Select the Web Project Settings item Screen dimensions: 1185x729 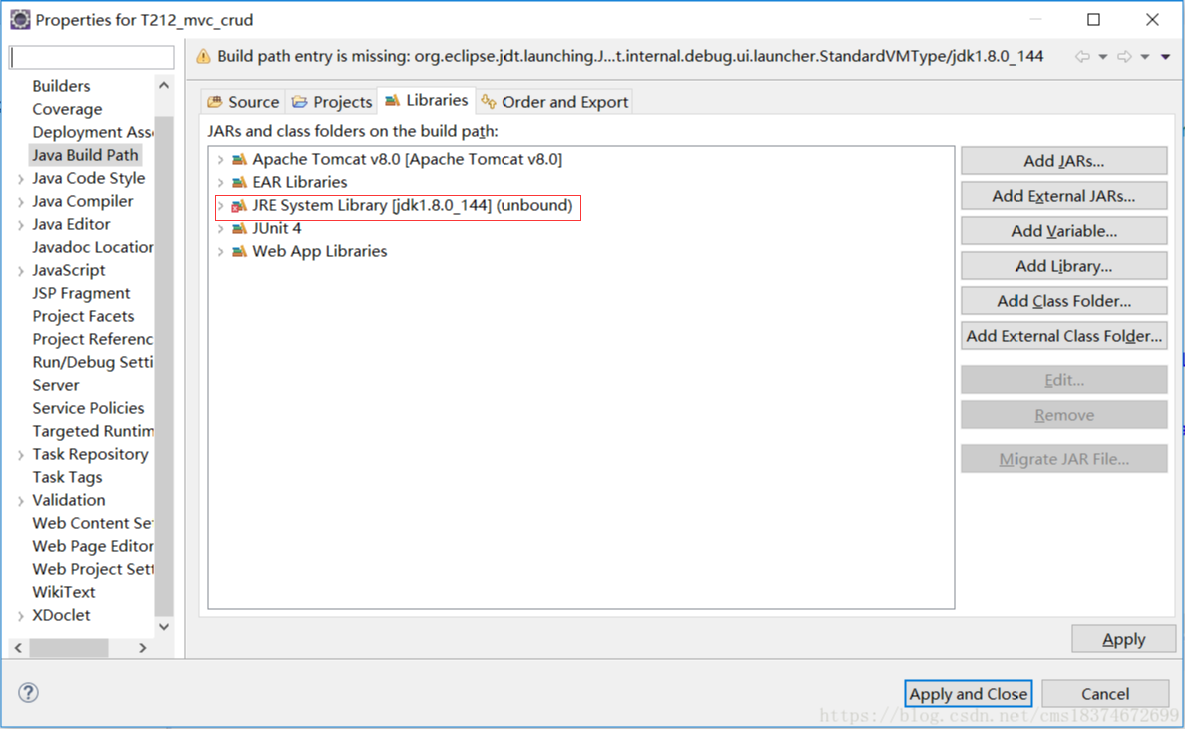92,570
